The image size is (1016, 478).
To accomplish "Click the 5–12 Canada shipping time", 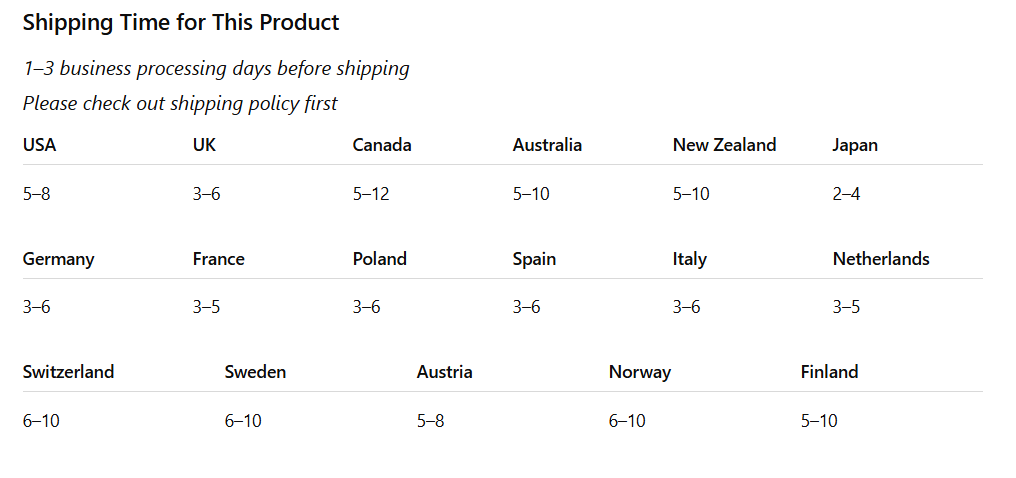I will tap(371, 194).
